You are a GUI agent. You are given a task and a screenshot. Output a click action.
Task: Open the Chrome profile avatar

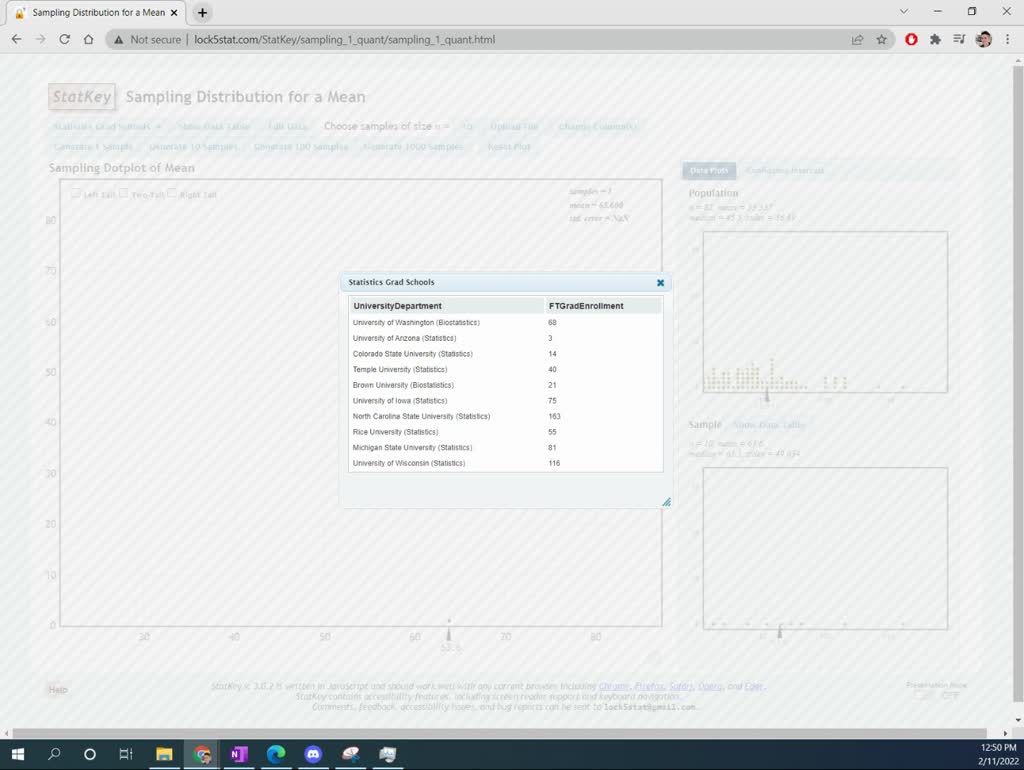(981, 40)
